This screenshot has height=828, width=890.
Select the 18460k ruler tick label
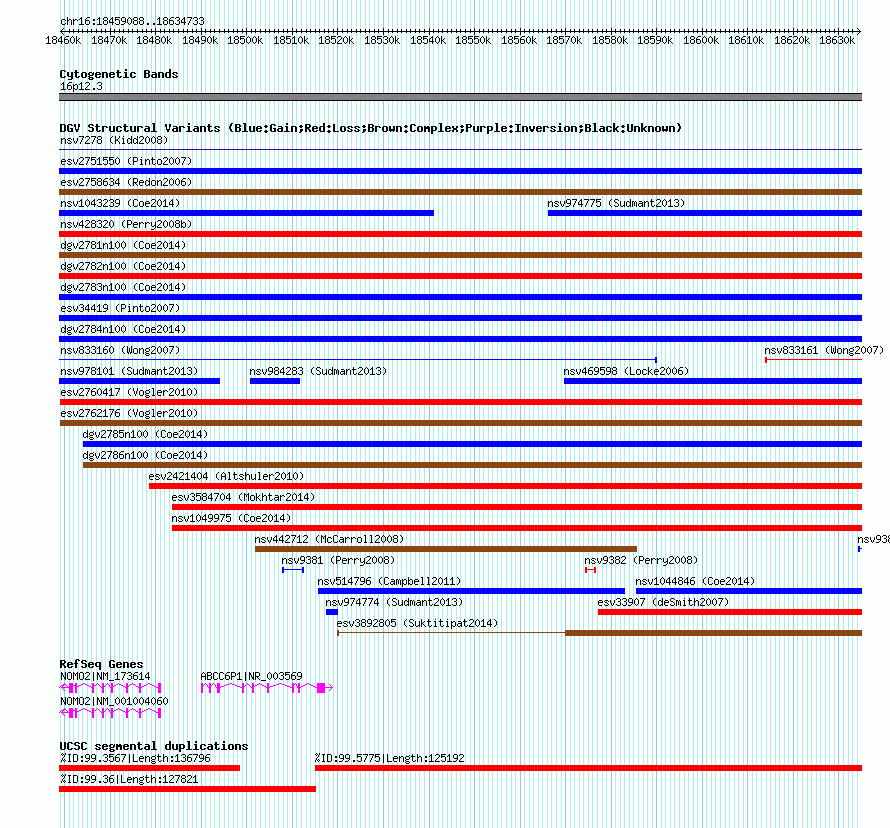pos(63,40)
